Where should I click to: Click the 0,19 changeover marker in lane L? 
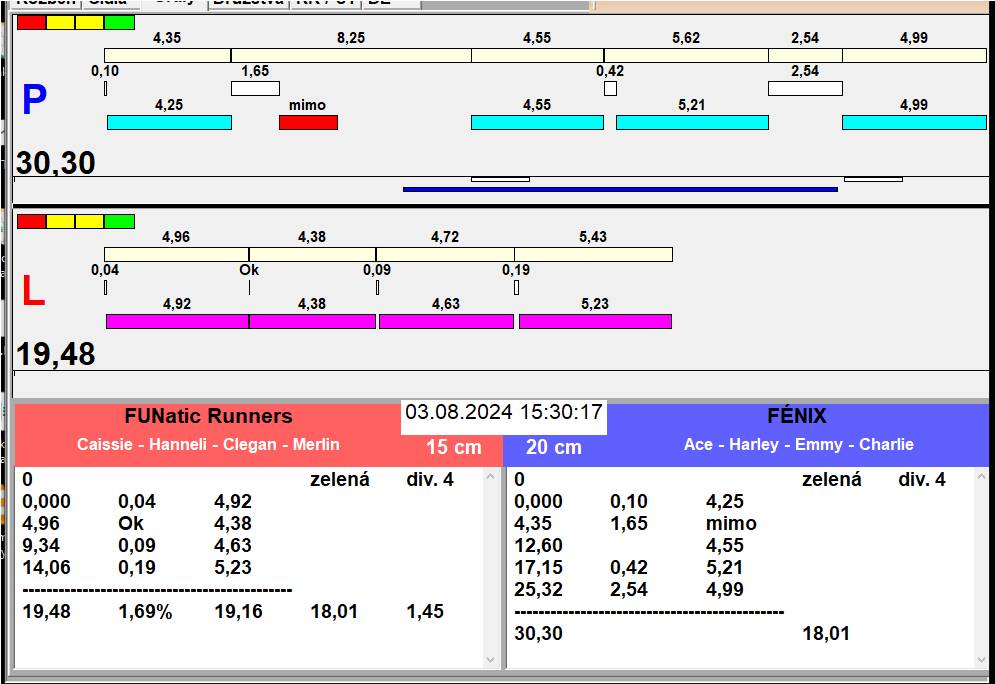tap(517, 287)
